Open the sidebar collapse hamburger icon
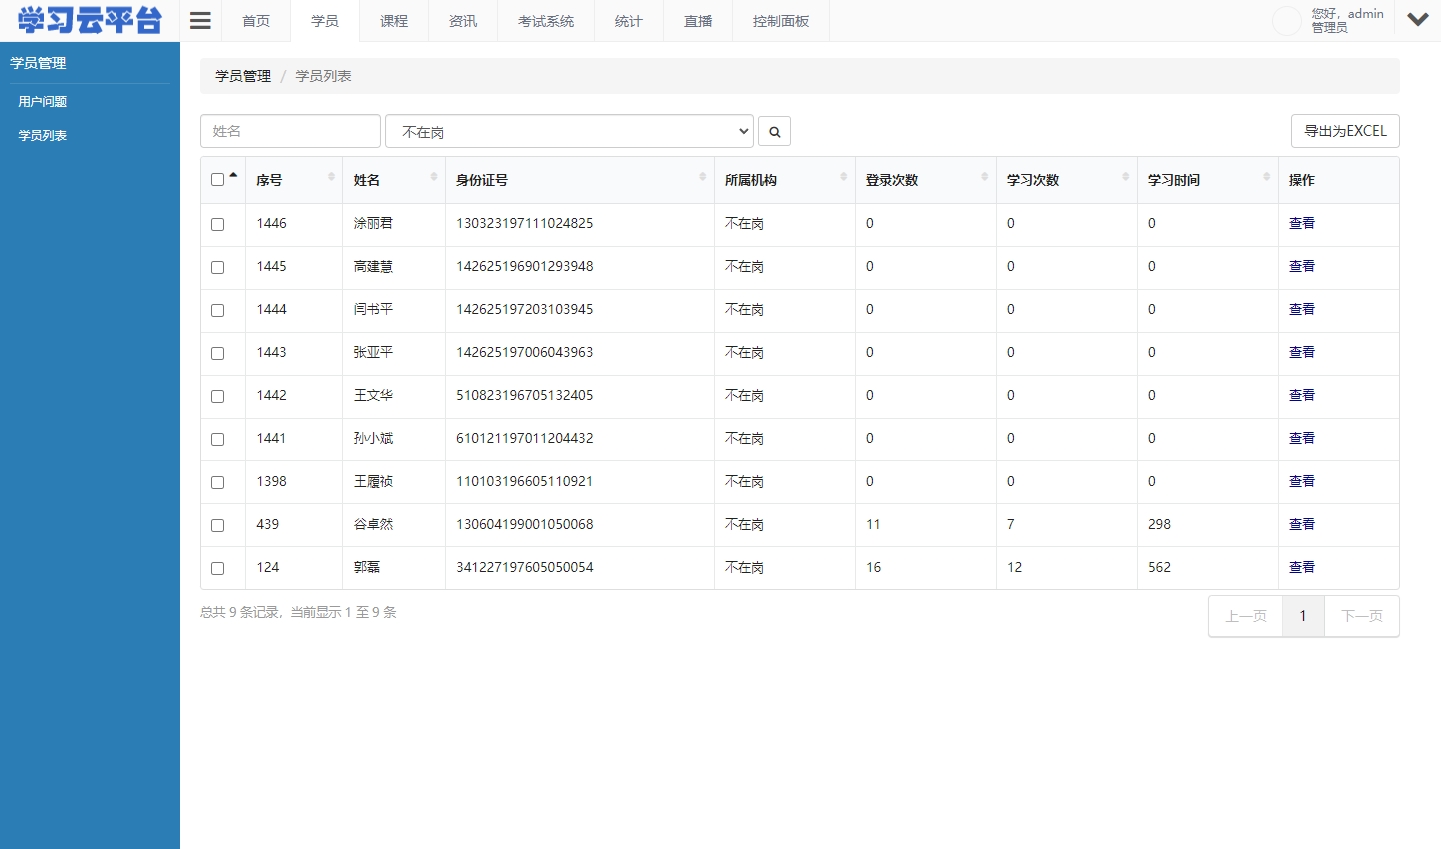 pyautogui.click(x=199, y=19)
